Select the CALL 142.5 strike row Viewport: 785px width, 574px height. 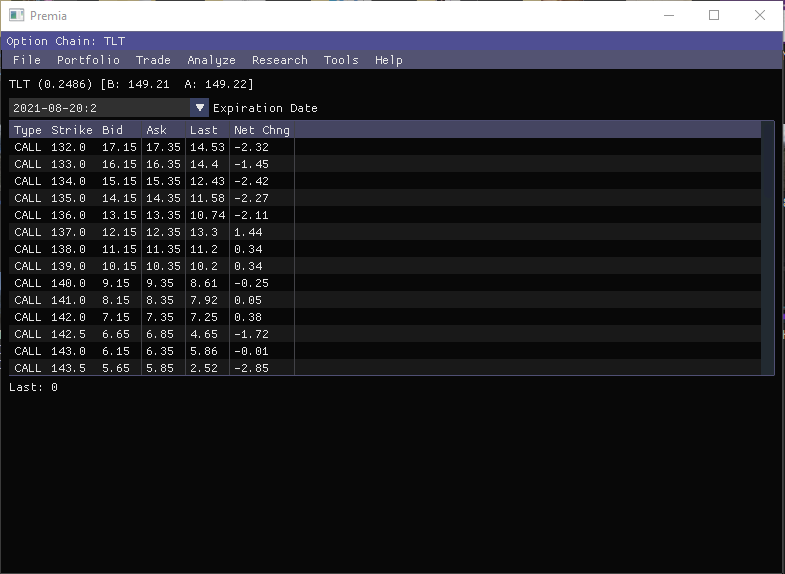[x=384, y=334]
